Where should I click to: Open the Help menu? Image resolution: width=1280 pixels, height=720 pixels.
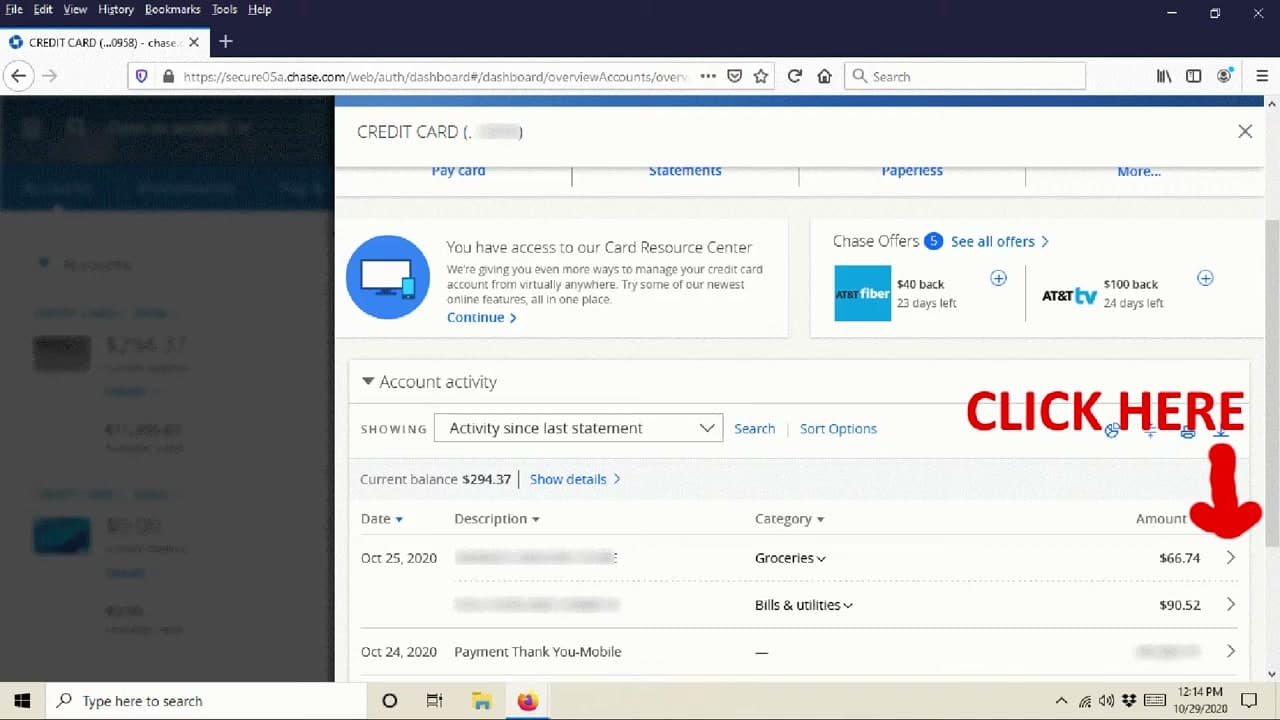tap(259, 9)
